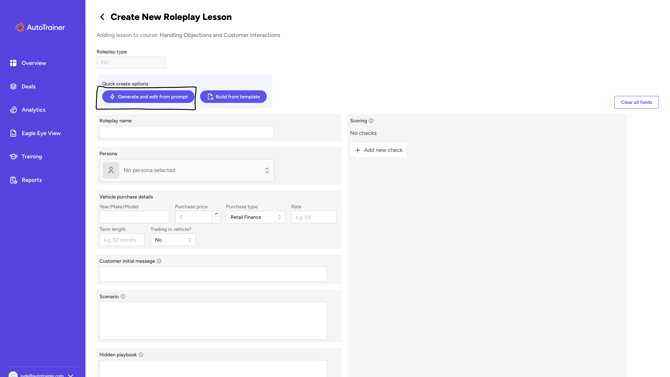Decrease purchase price with down stepper arrow
This screenshot has width=670, height=377.
coord(216,220)
